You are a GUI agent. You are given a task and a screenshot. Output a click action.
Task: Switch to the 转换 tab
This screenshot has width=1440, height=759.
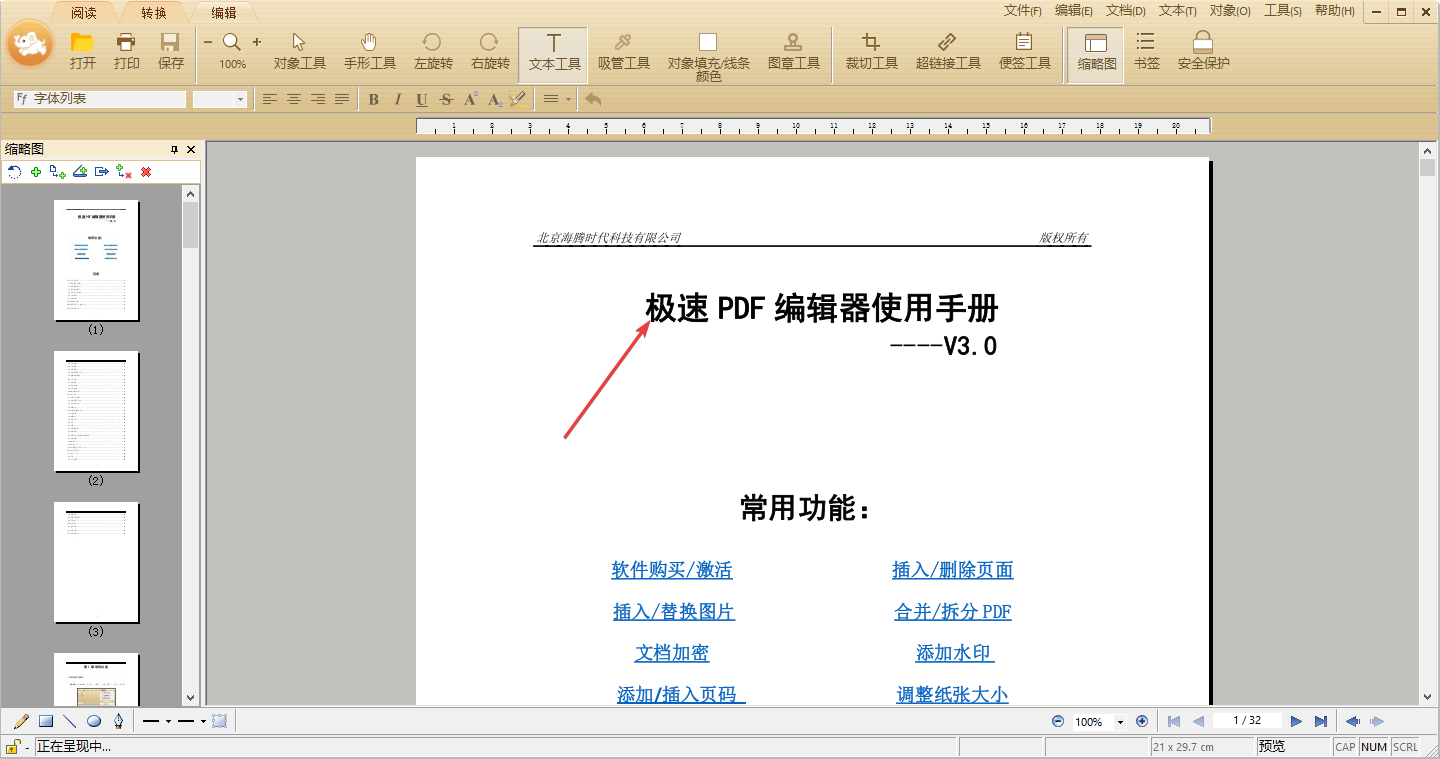coord(154,13)
